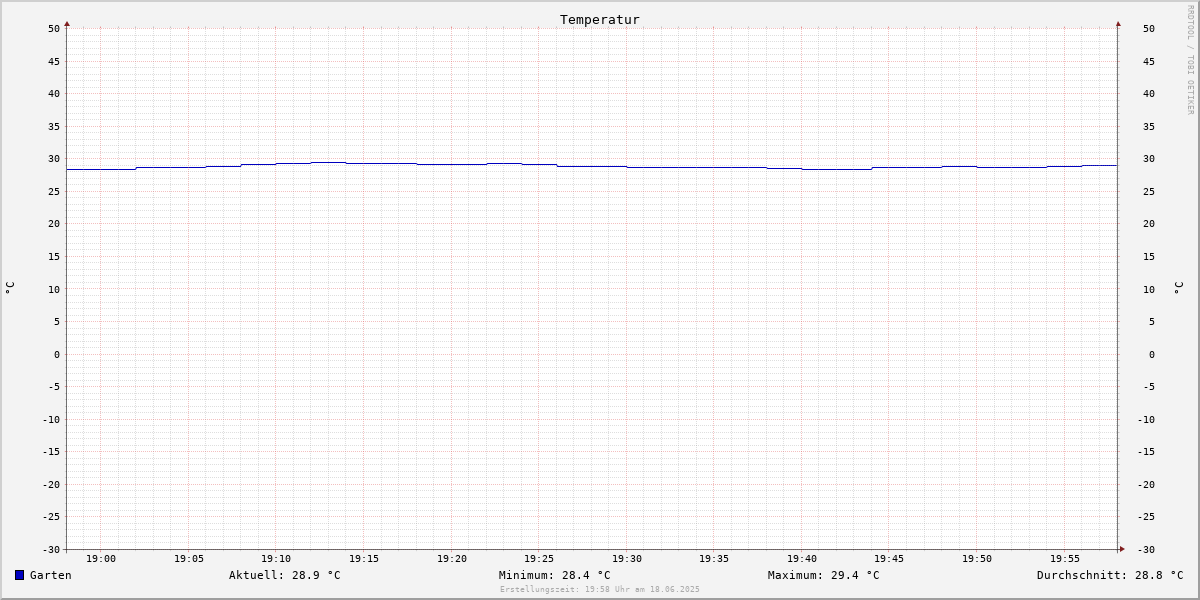1200x600 pixels.
Task: Select the Garten legend label
Action: pos(51,575)
